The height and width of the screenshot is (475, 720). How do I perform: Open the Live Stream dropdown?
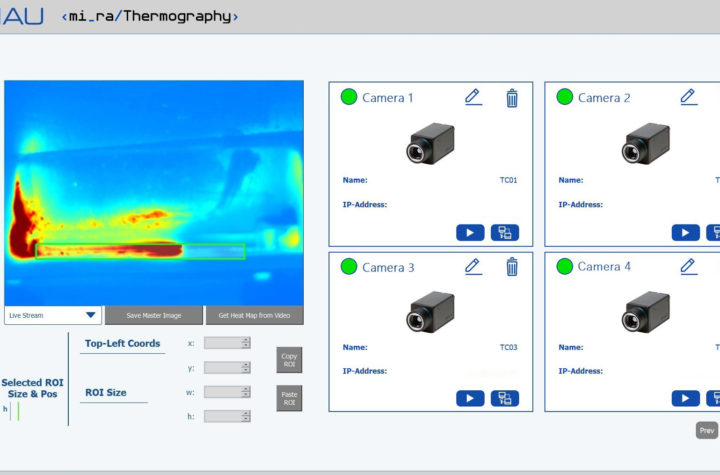(x=53, y=315)
